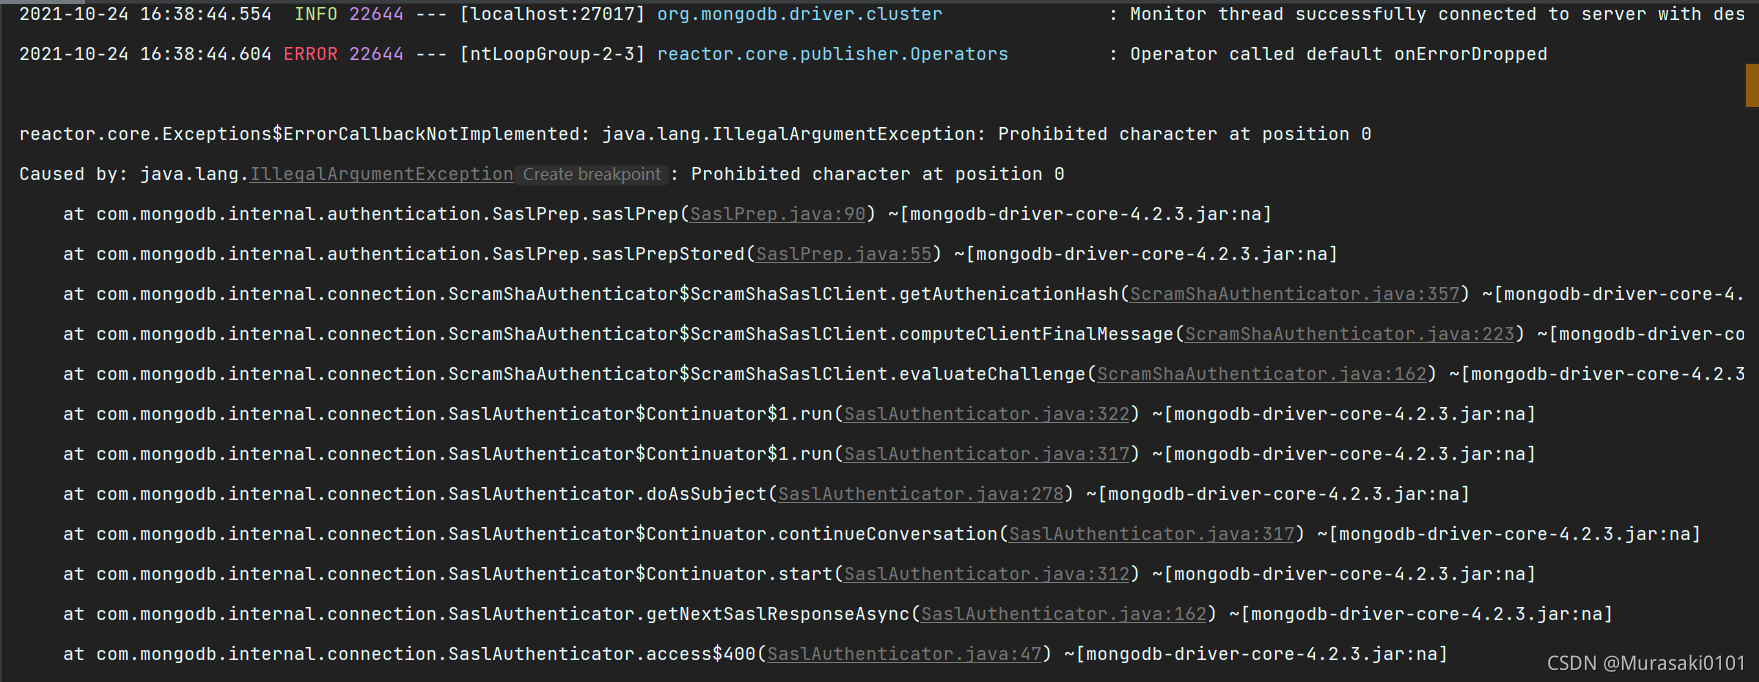Click the 'Operator called default onErrorDropped' message

pos(1339,54)
